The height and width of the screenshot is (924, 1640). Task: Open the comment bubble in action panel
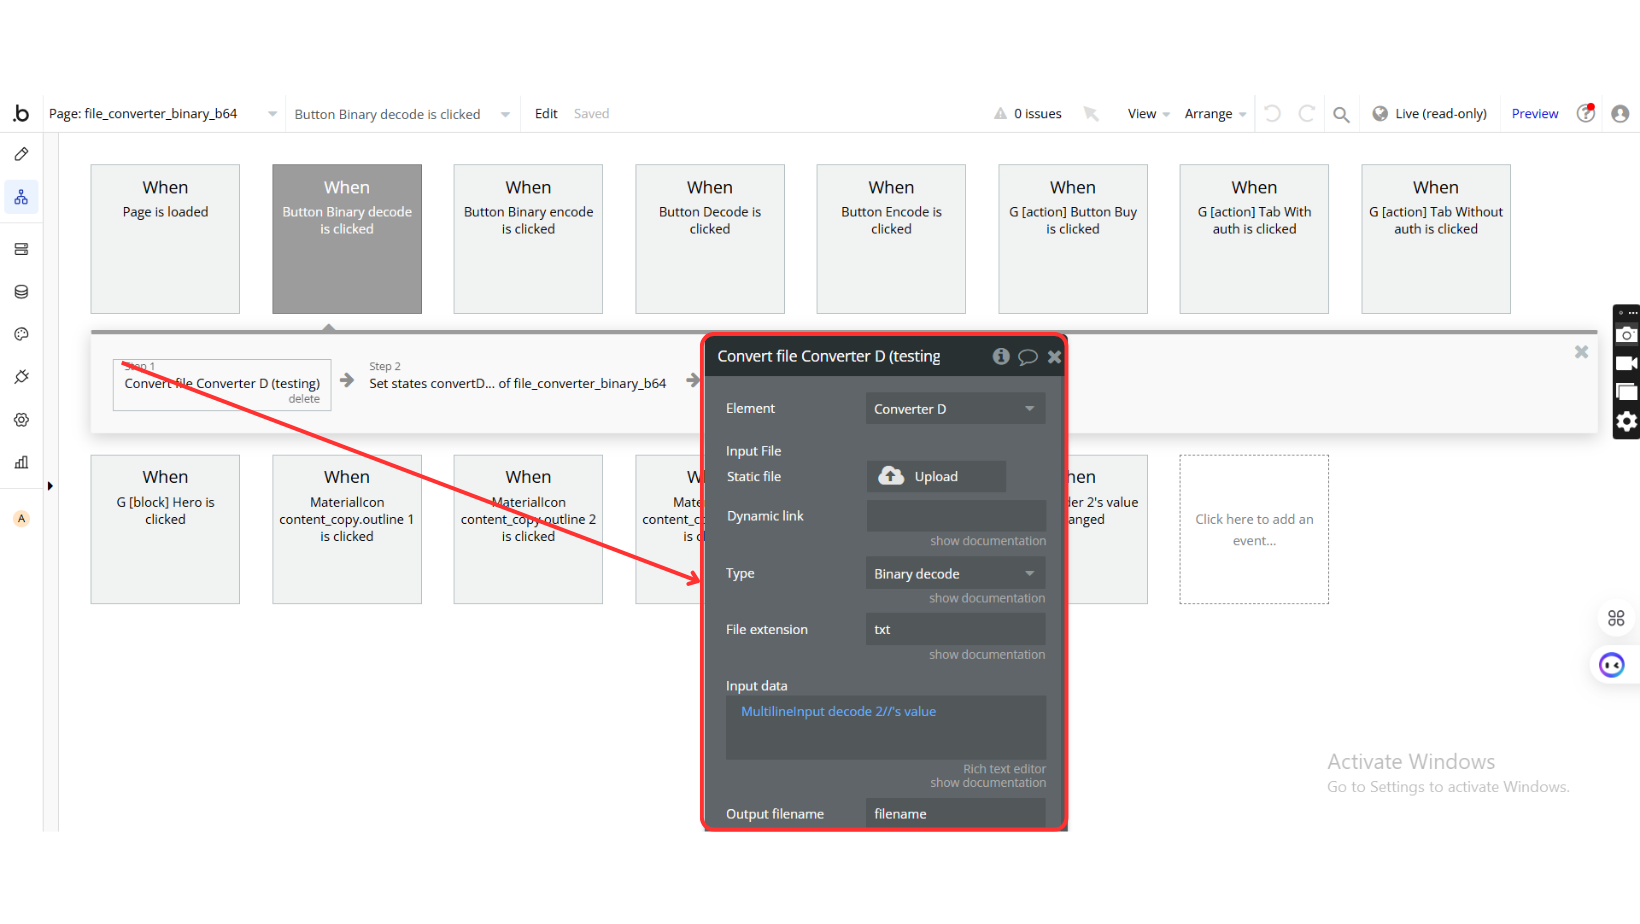1027,357
